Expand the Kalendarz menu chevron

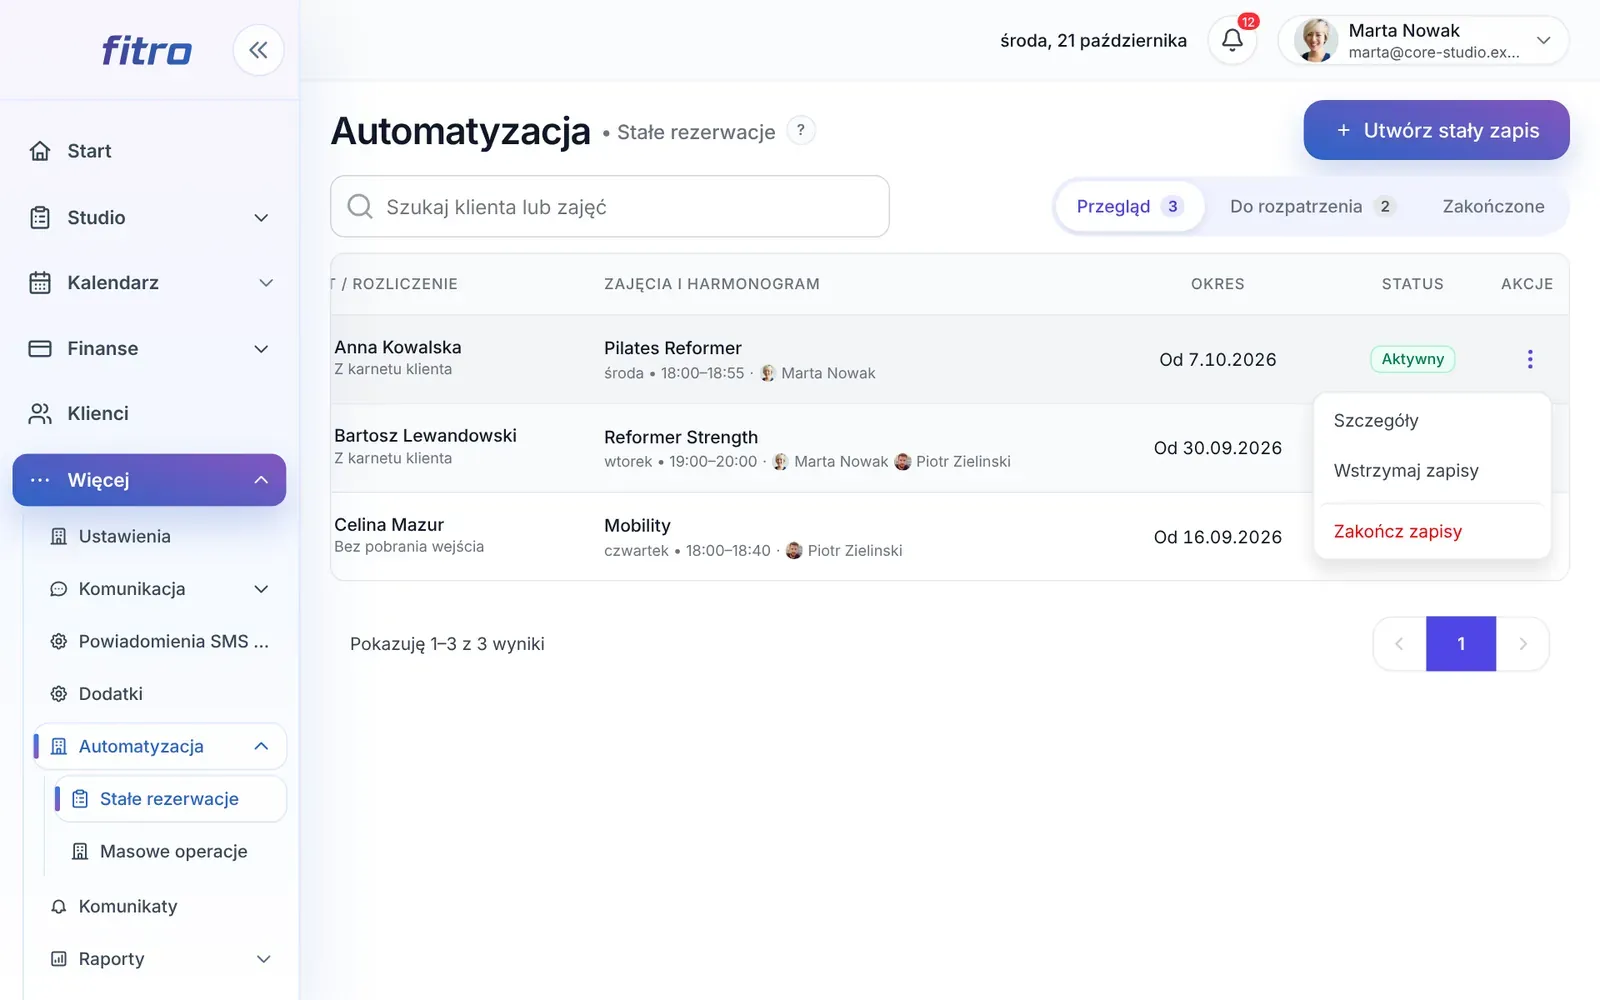tap(266, 283)
